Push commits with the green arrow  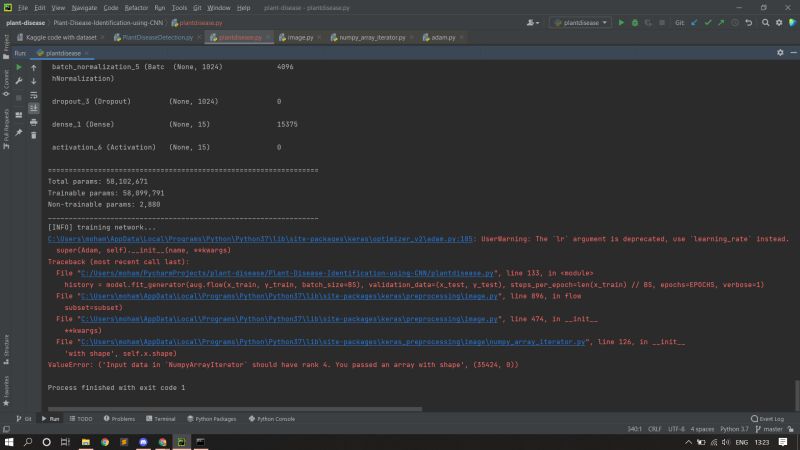point(721,23)
